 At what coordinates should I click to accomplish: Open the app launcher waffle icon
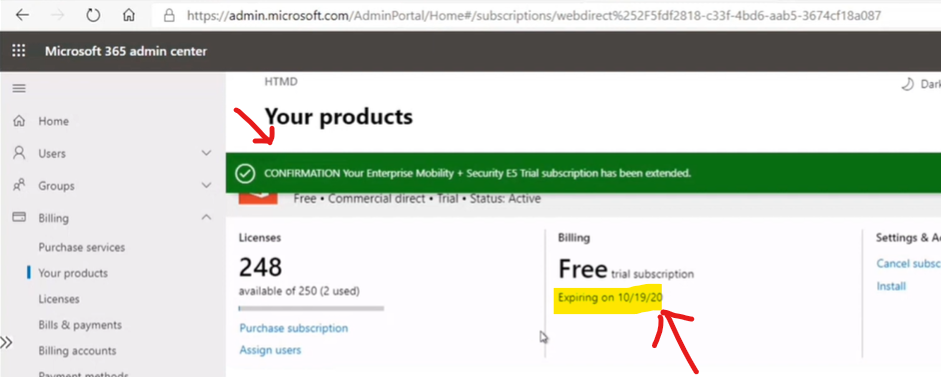point(19,51)
